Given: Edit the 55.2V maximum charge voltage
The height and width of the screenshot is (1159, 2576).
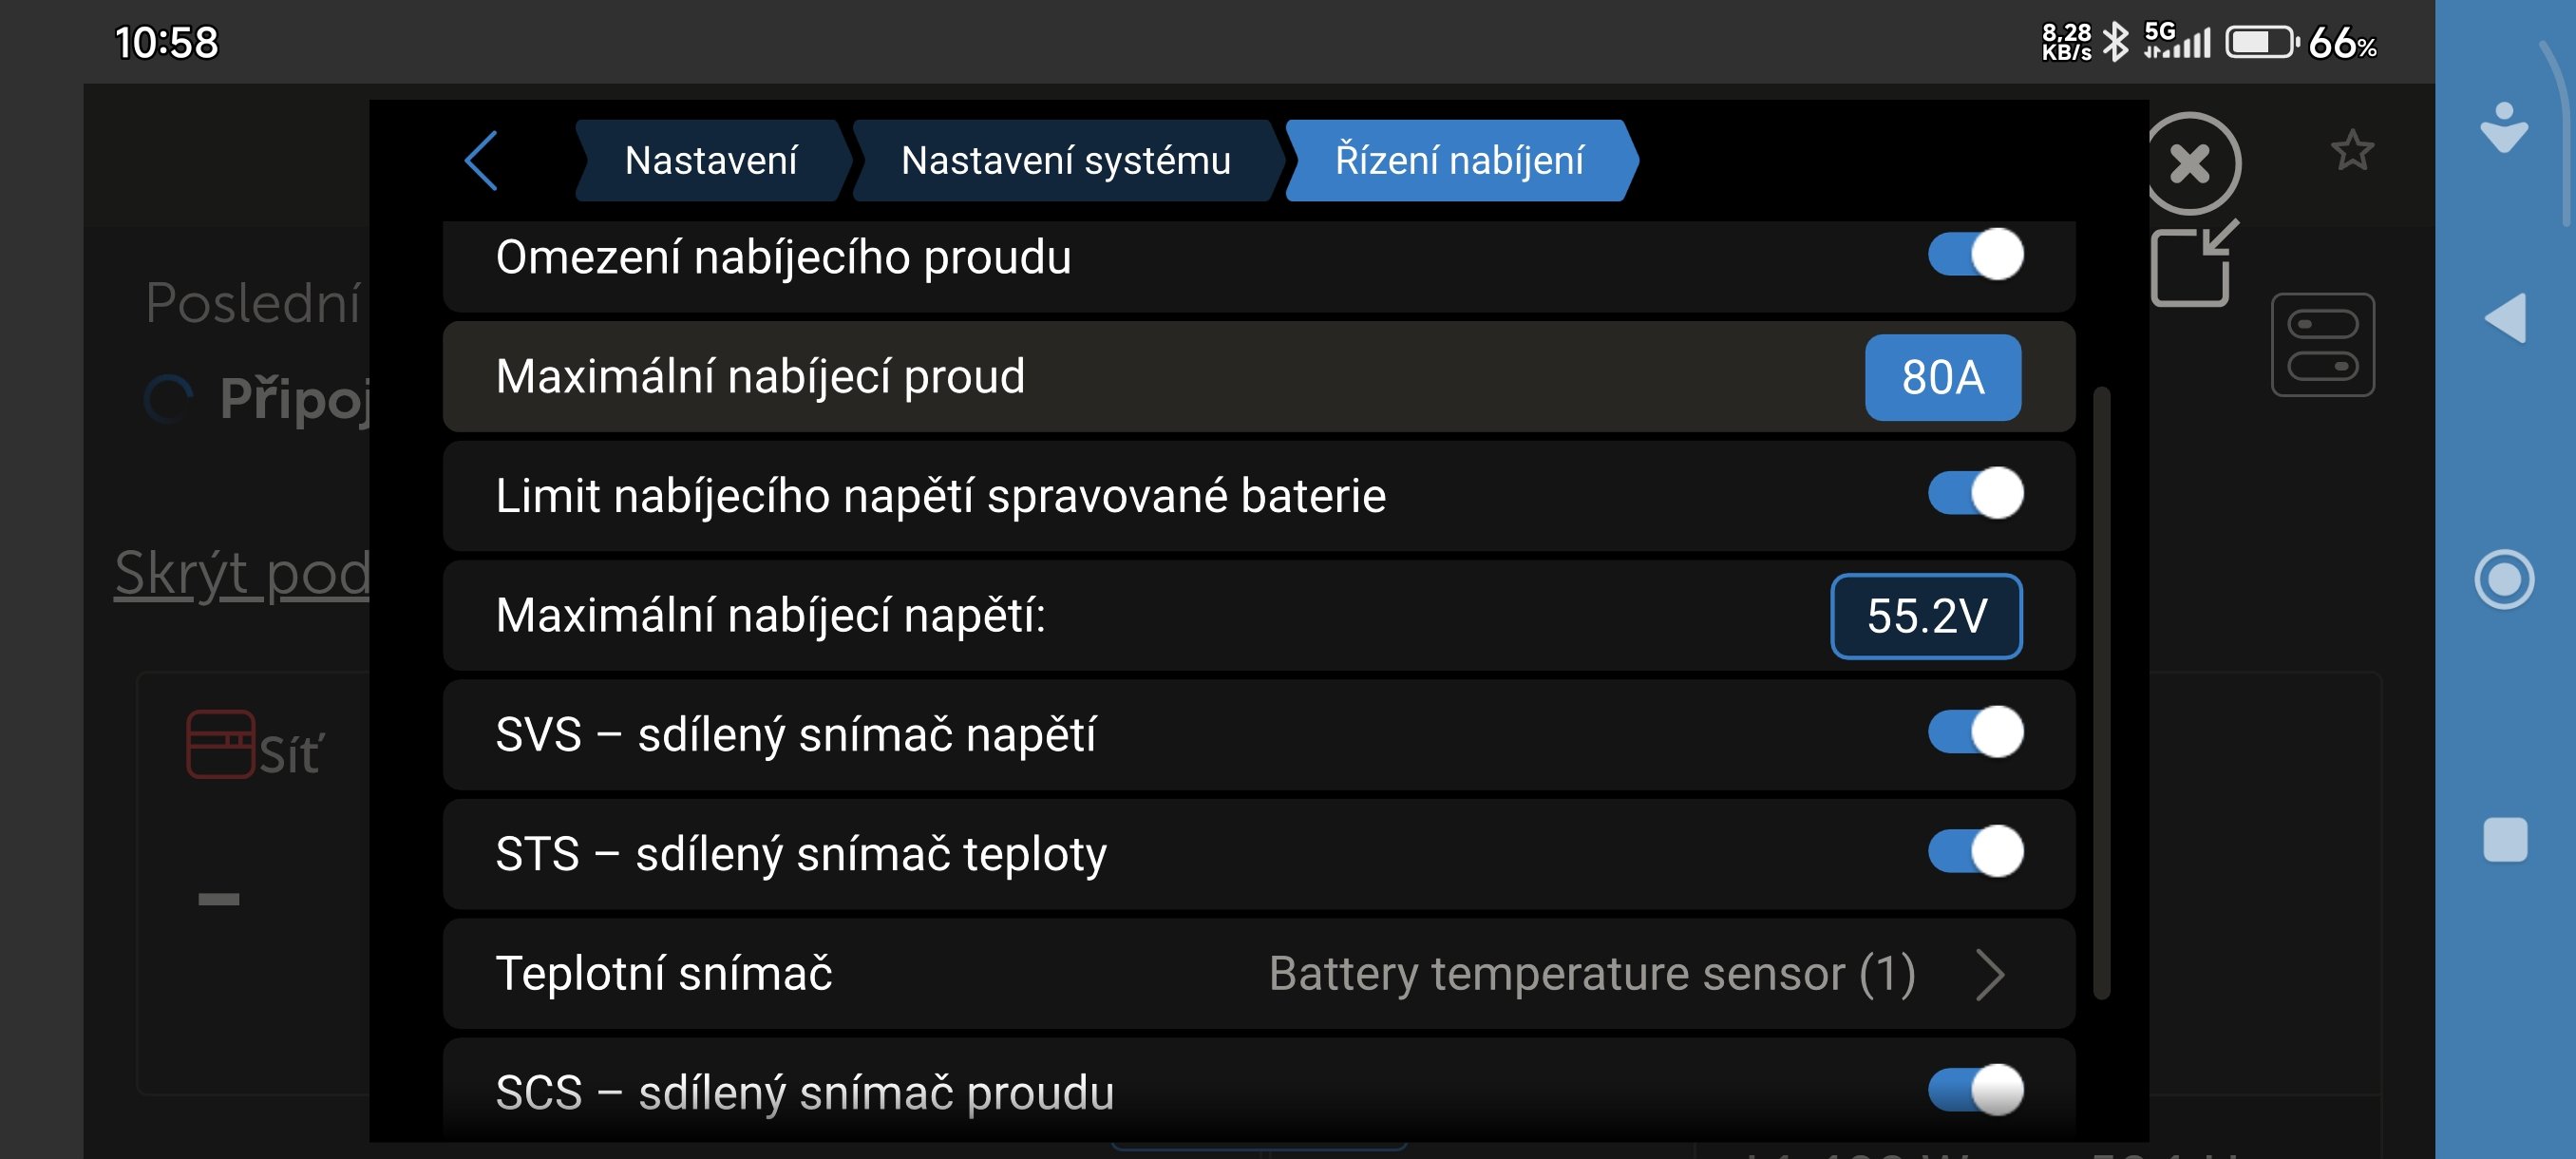Looking at the screenshot, I should click(1926, 616).
